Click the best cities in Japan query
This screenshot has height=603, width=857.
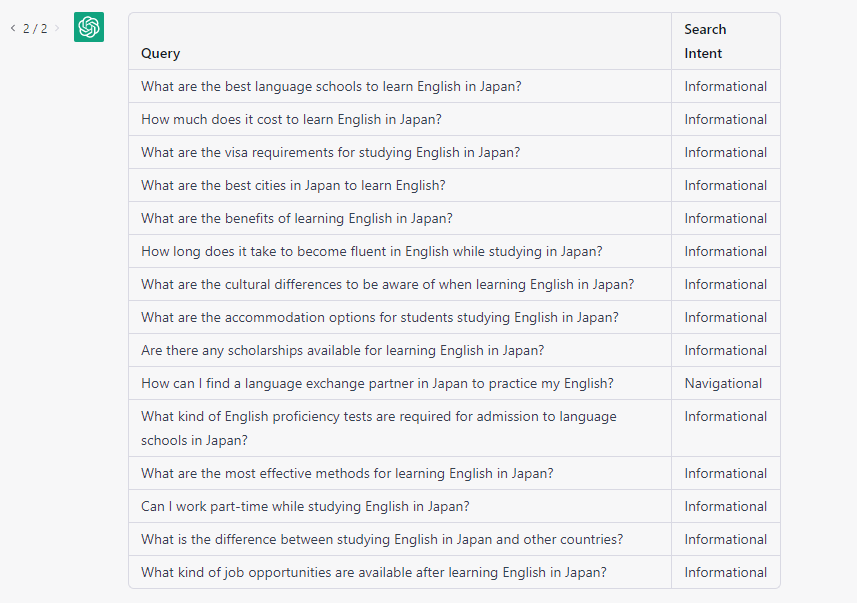(293, 185)
